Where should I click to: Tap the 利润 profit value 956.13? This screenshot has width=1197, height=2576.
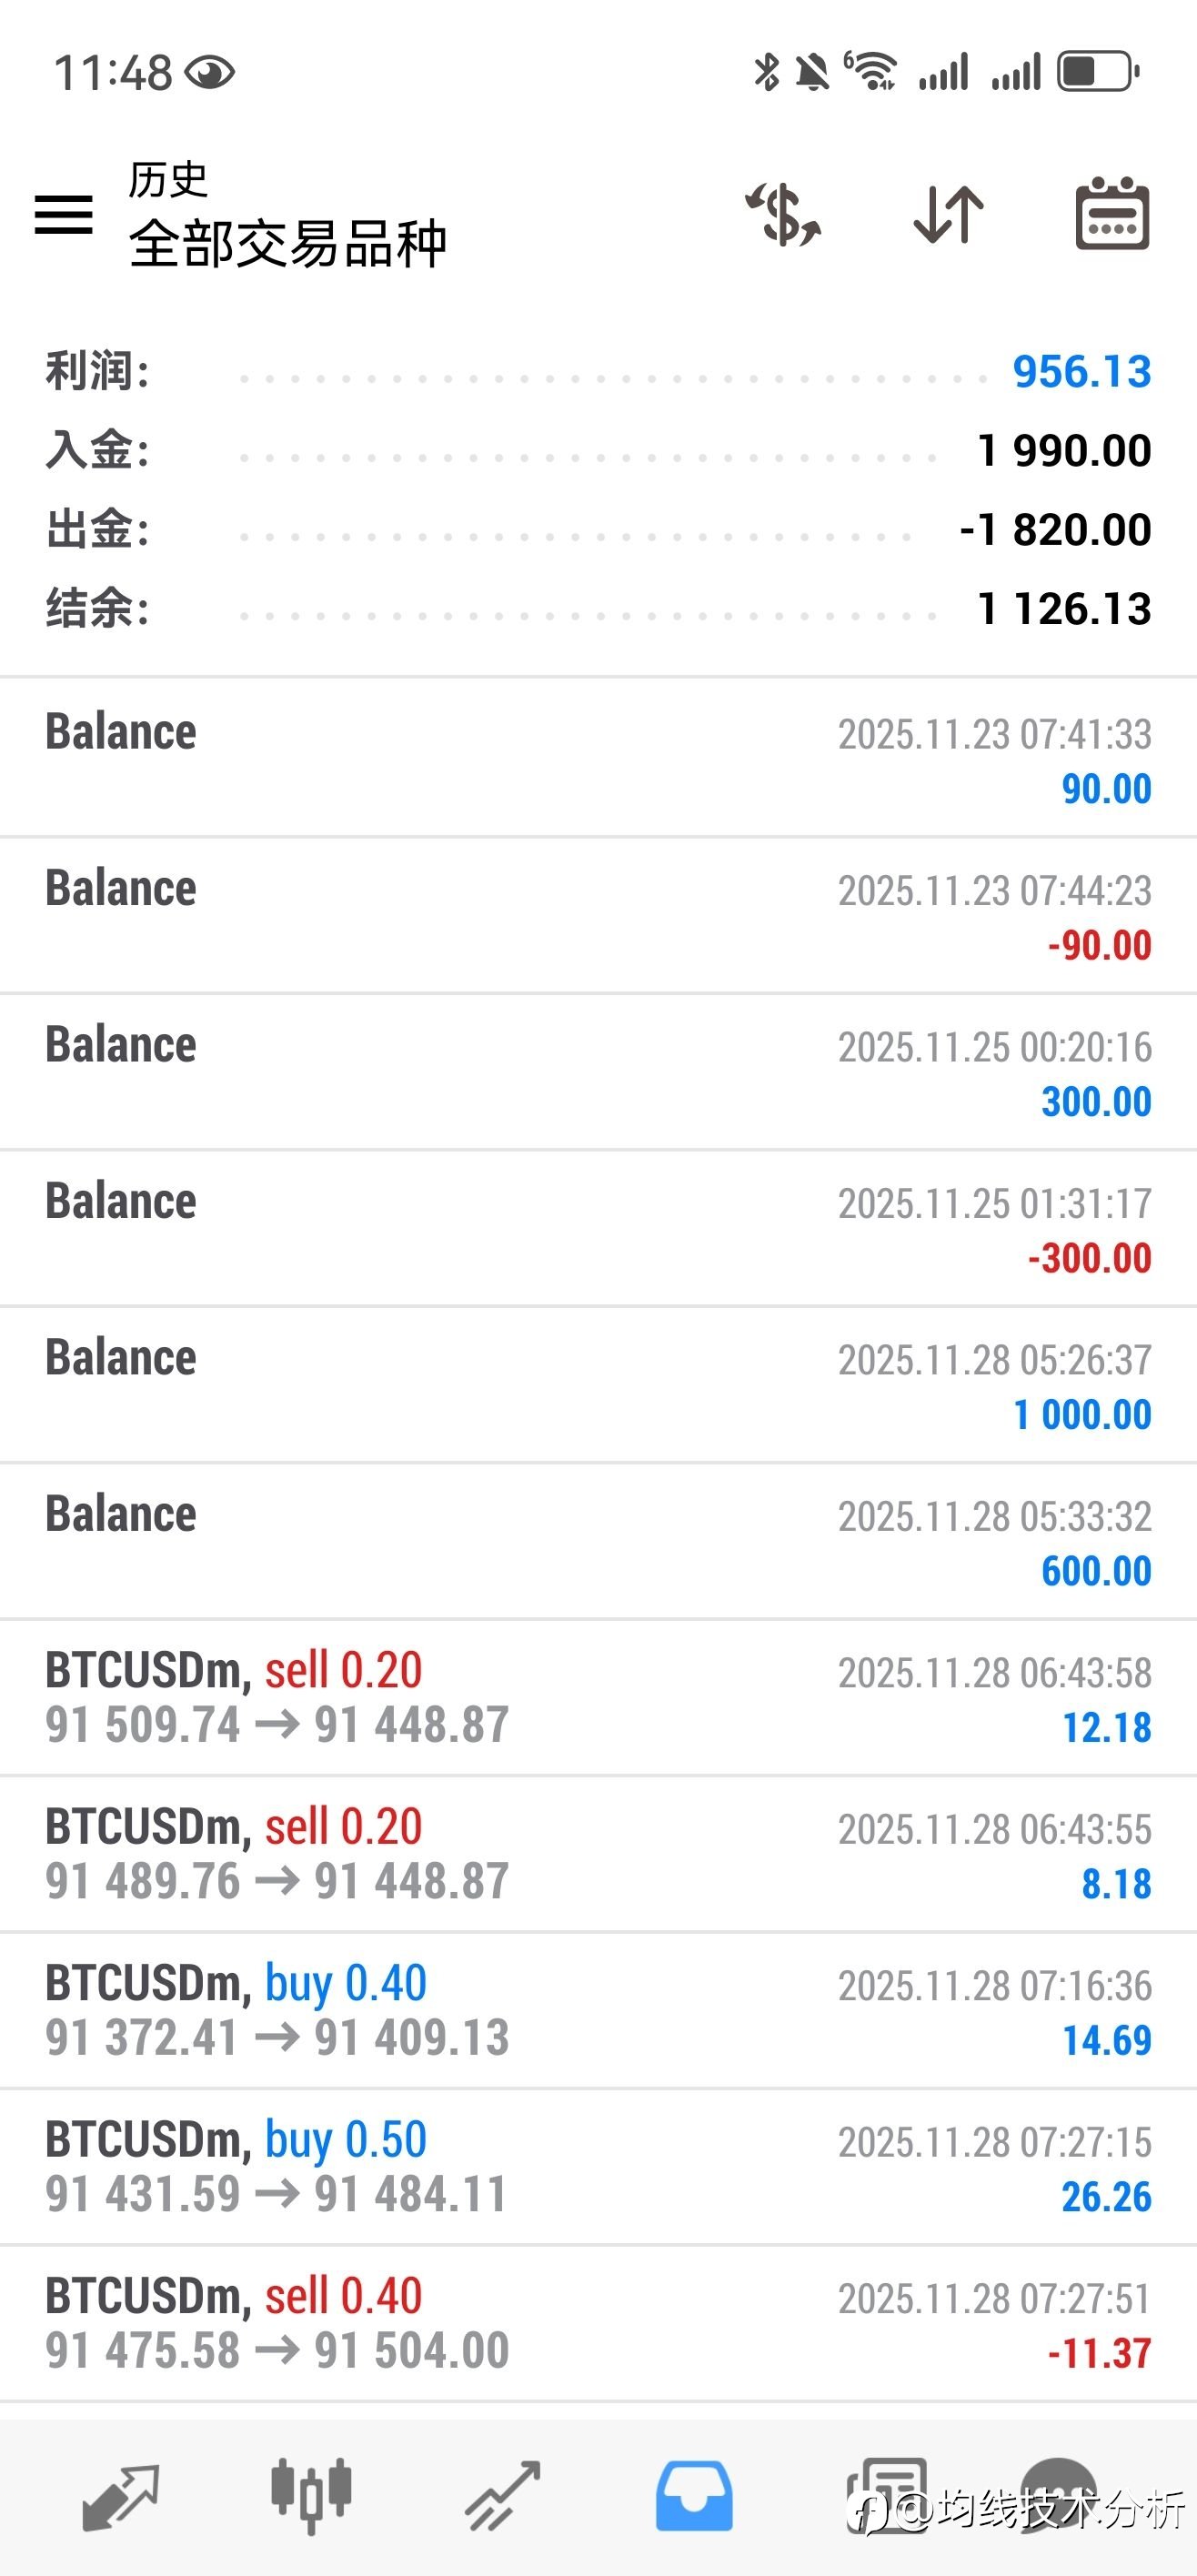[1081, 372]
